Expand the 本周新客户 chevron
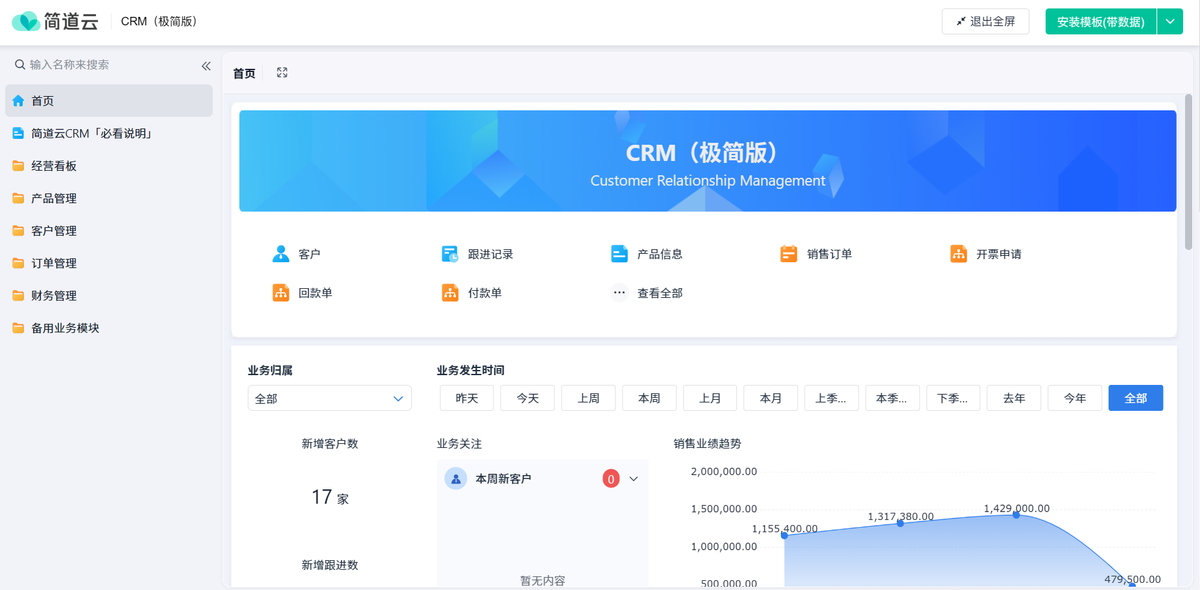The image size is (1200, 590). pyautogui.click(x=633, y=479)
